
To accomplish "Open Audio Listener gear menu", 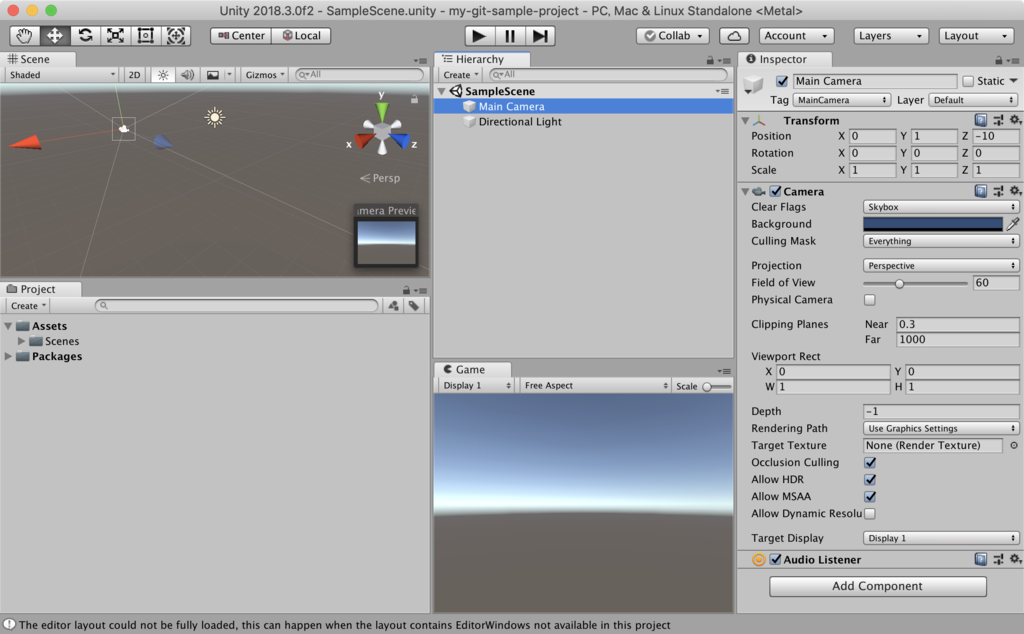I will (1015, 559).
